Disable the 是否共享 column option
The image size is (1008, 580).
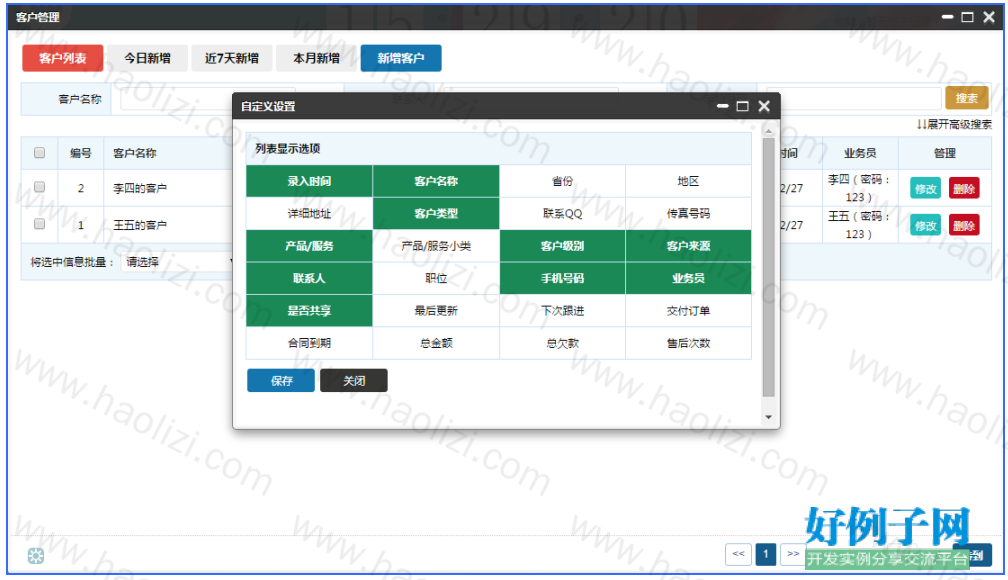click(x=309, y=311)
